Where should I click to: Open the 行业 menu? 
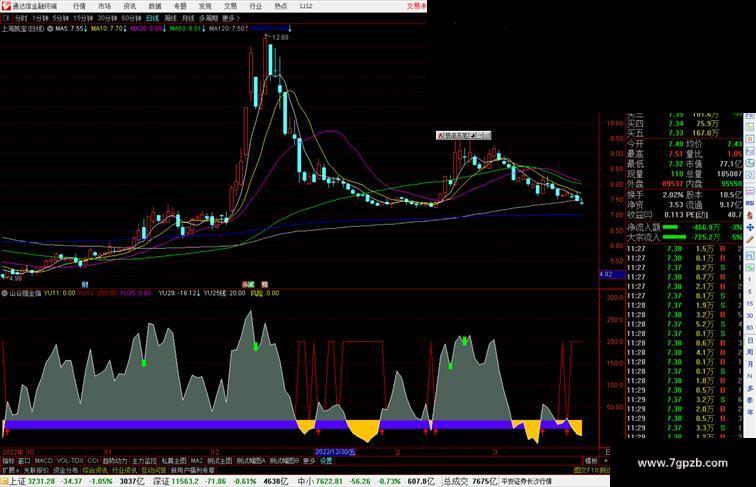[x=256, y=6]
